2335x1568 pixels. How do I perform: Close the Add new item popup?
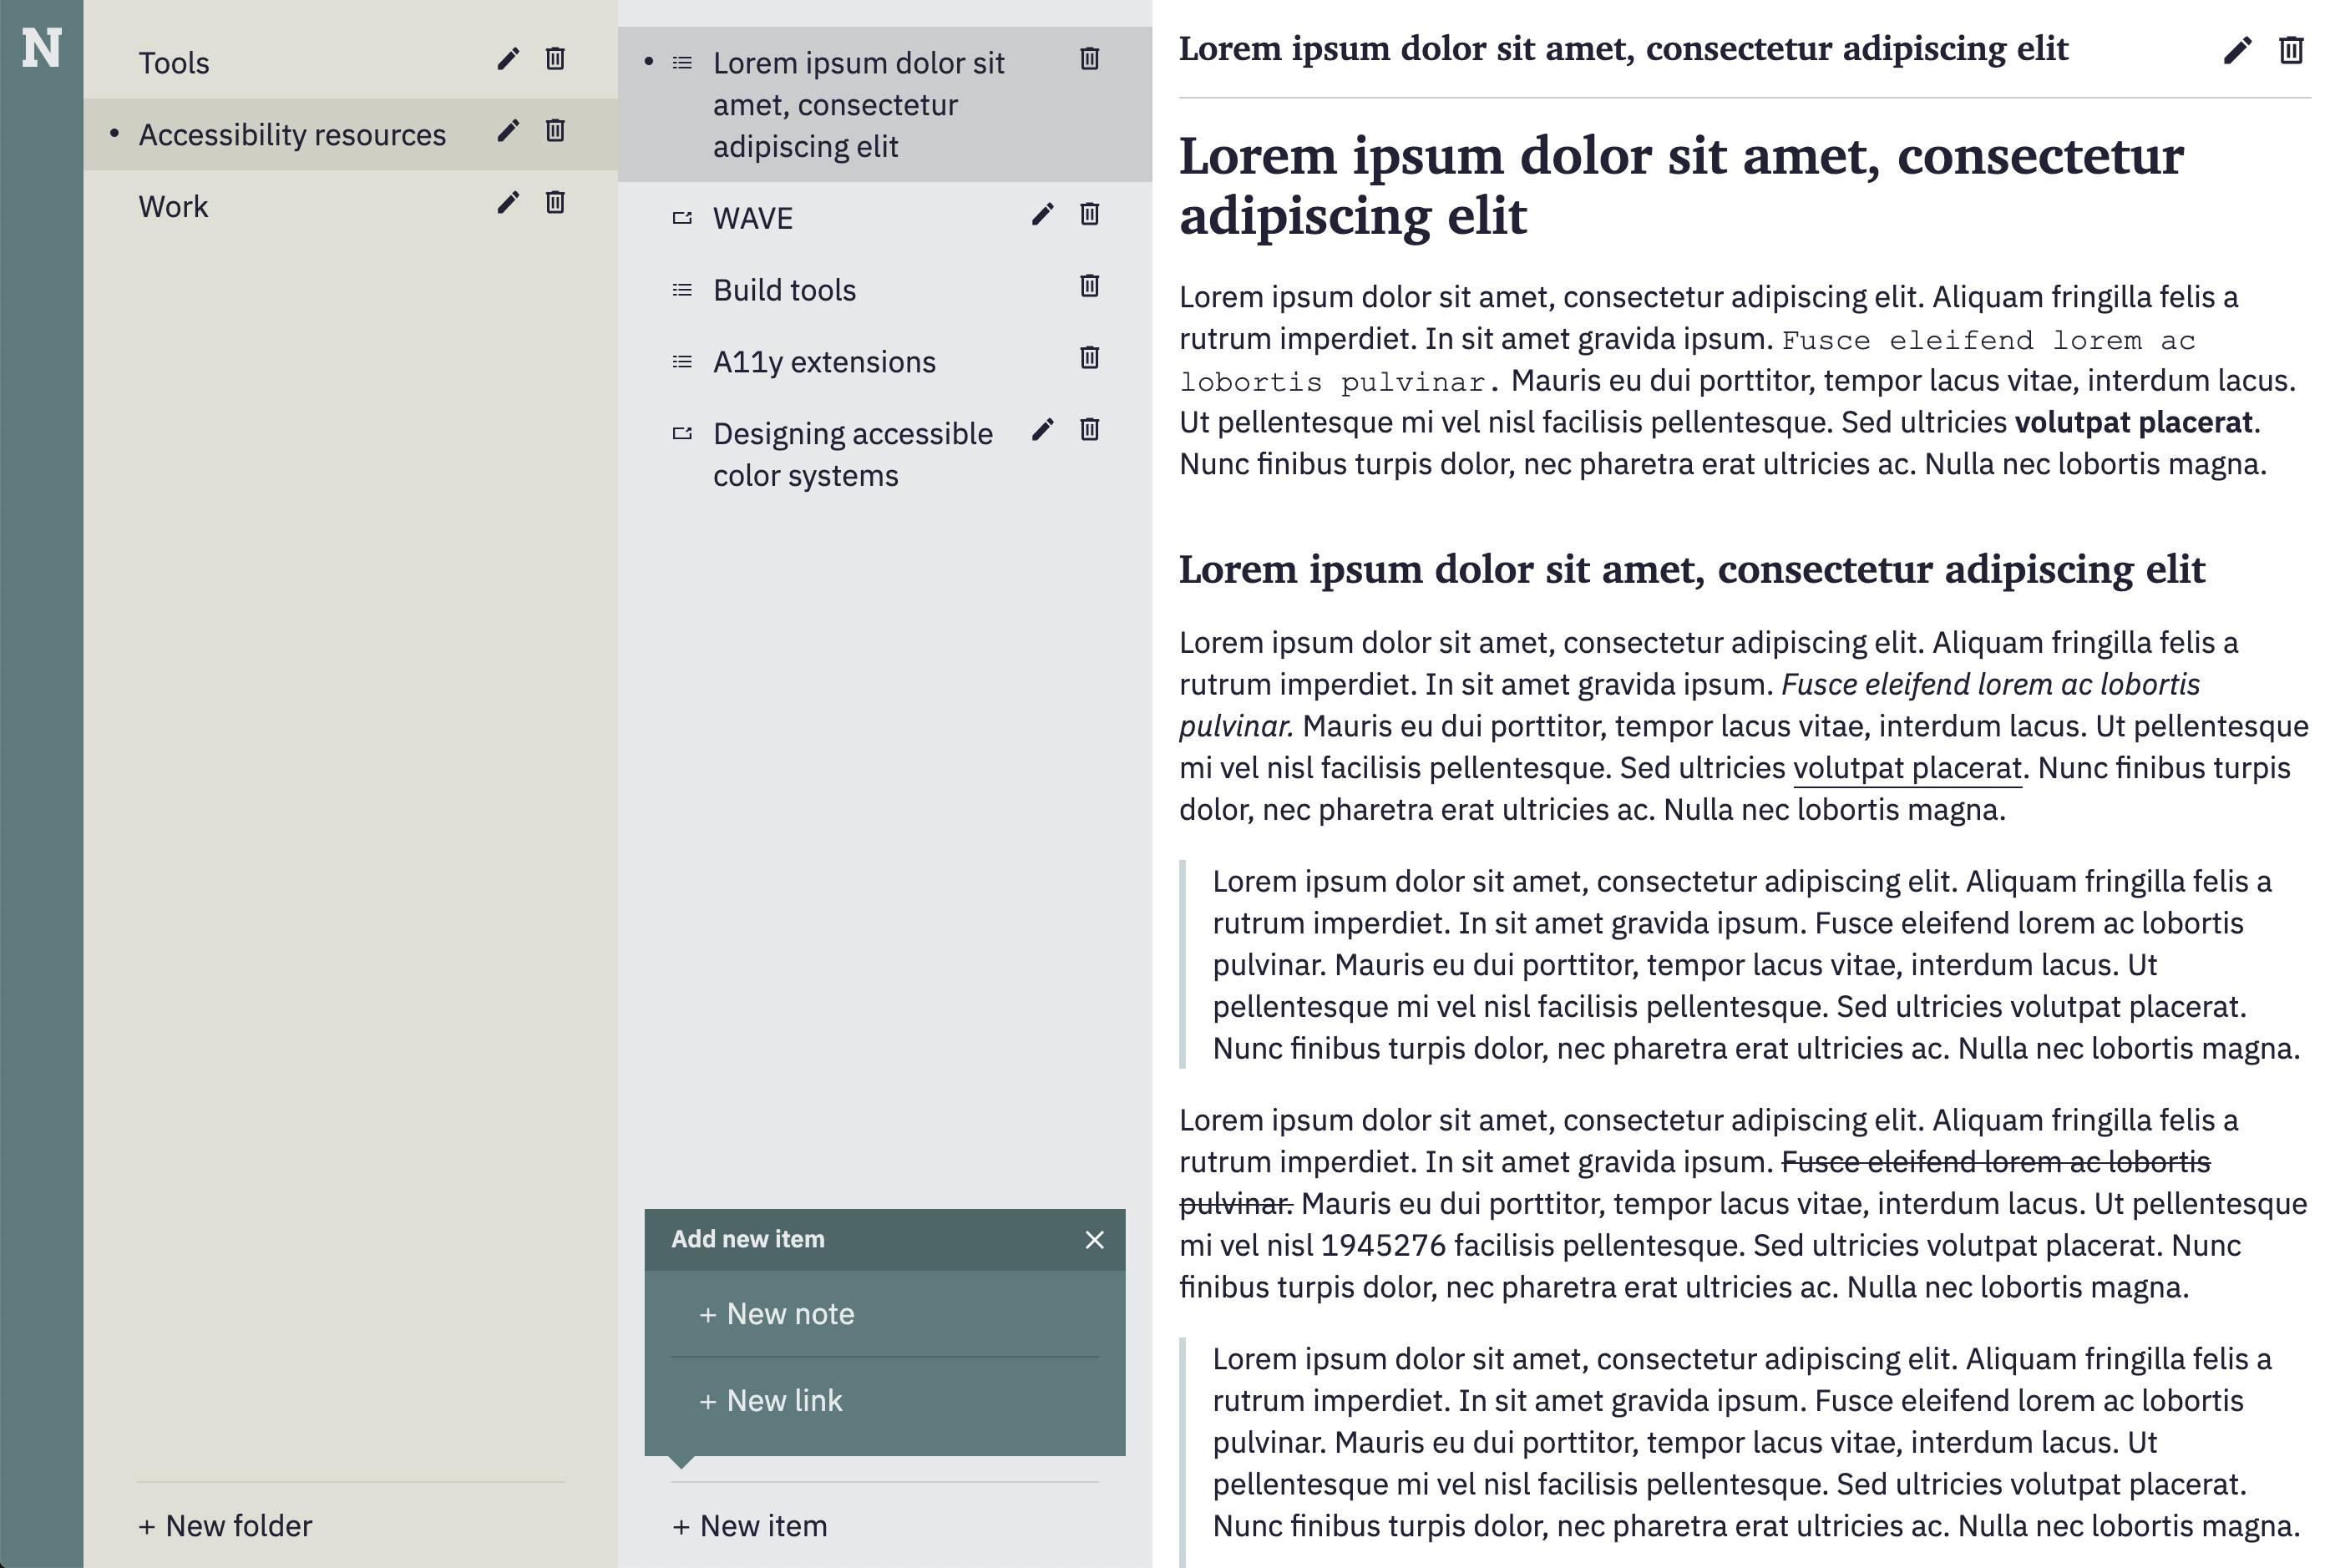tap(1095, 1240)
